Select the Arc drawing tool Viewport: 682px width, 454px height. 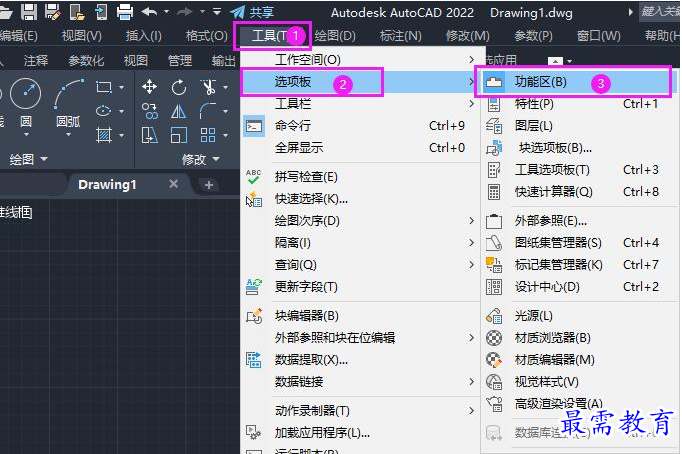[x=68, y=93]
